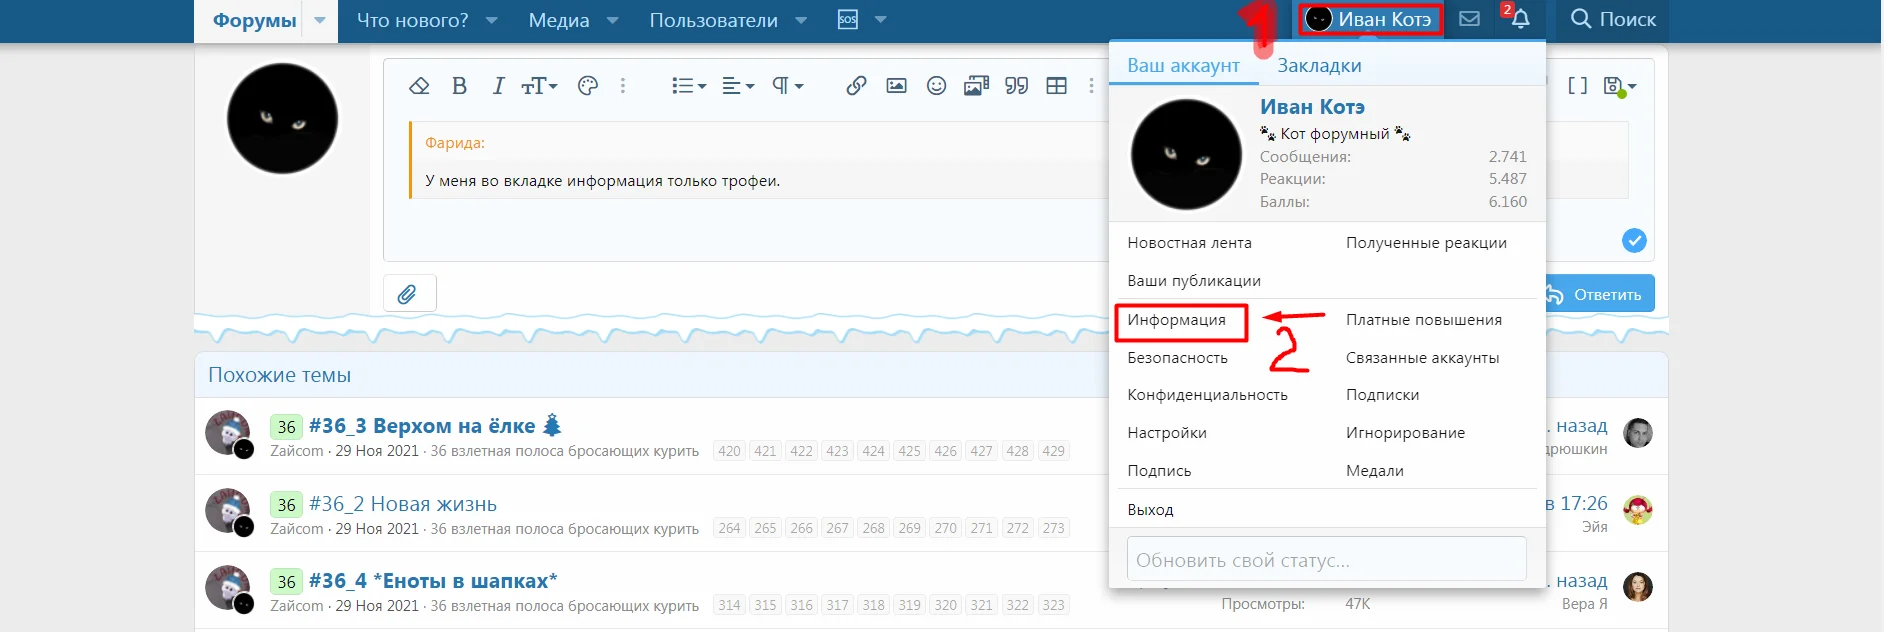Toggle BB code mode with brackets icon
This screenshot has height=632, width=1884.
(1577, 86)
